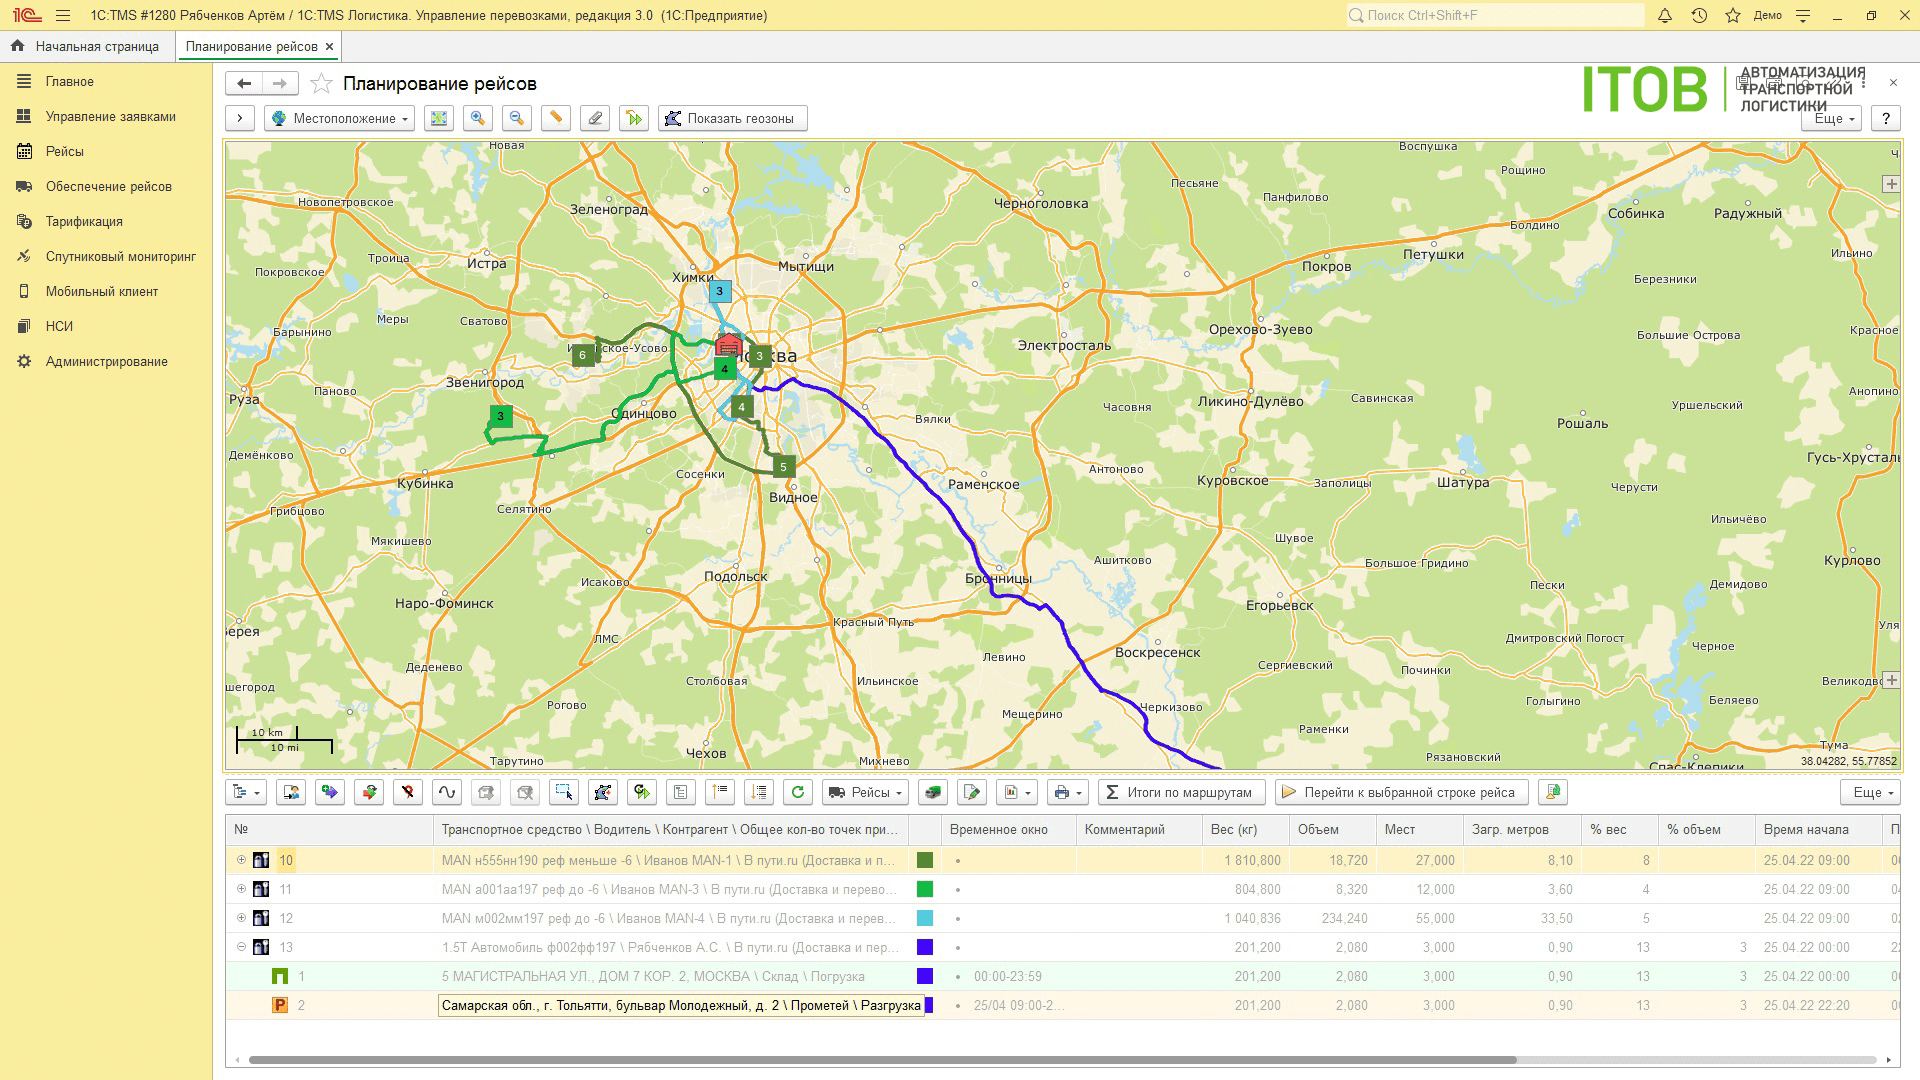Toggle favorite star for Планирование рейсов
The width and height of the screenshot is (1920, 1080).
pyautogui.click(x=321, y=84)
